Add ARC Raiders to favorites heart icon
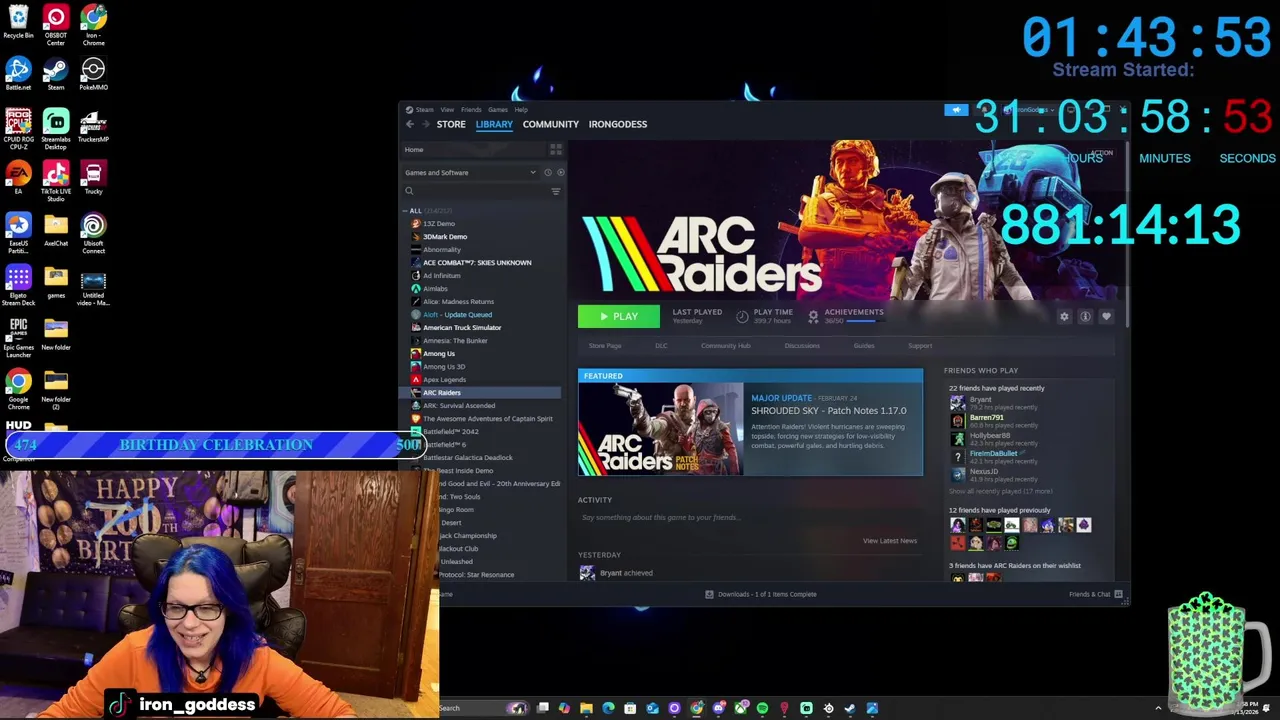 (x=1106, y=317)
